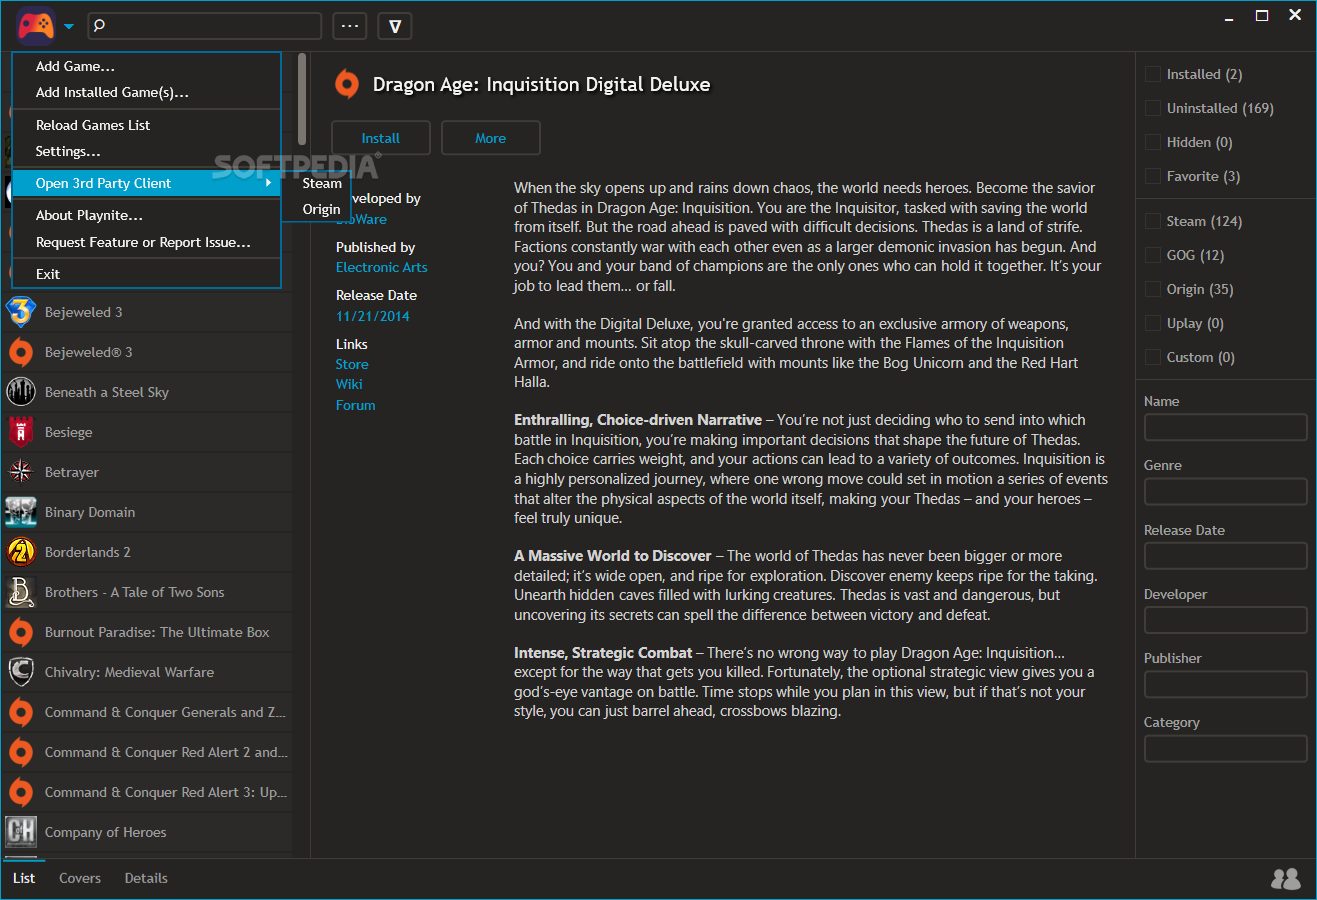This screenshot has height=900, width=1317.
Task: Click the Borderlands 2 game icon
Action: click(21, 552)
